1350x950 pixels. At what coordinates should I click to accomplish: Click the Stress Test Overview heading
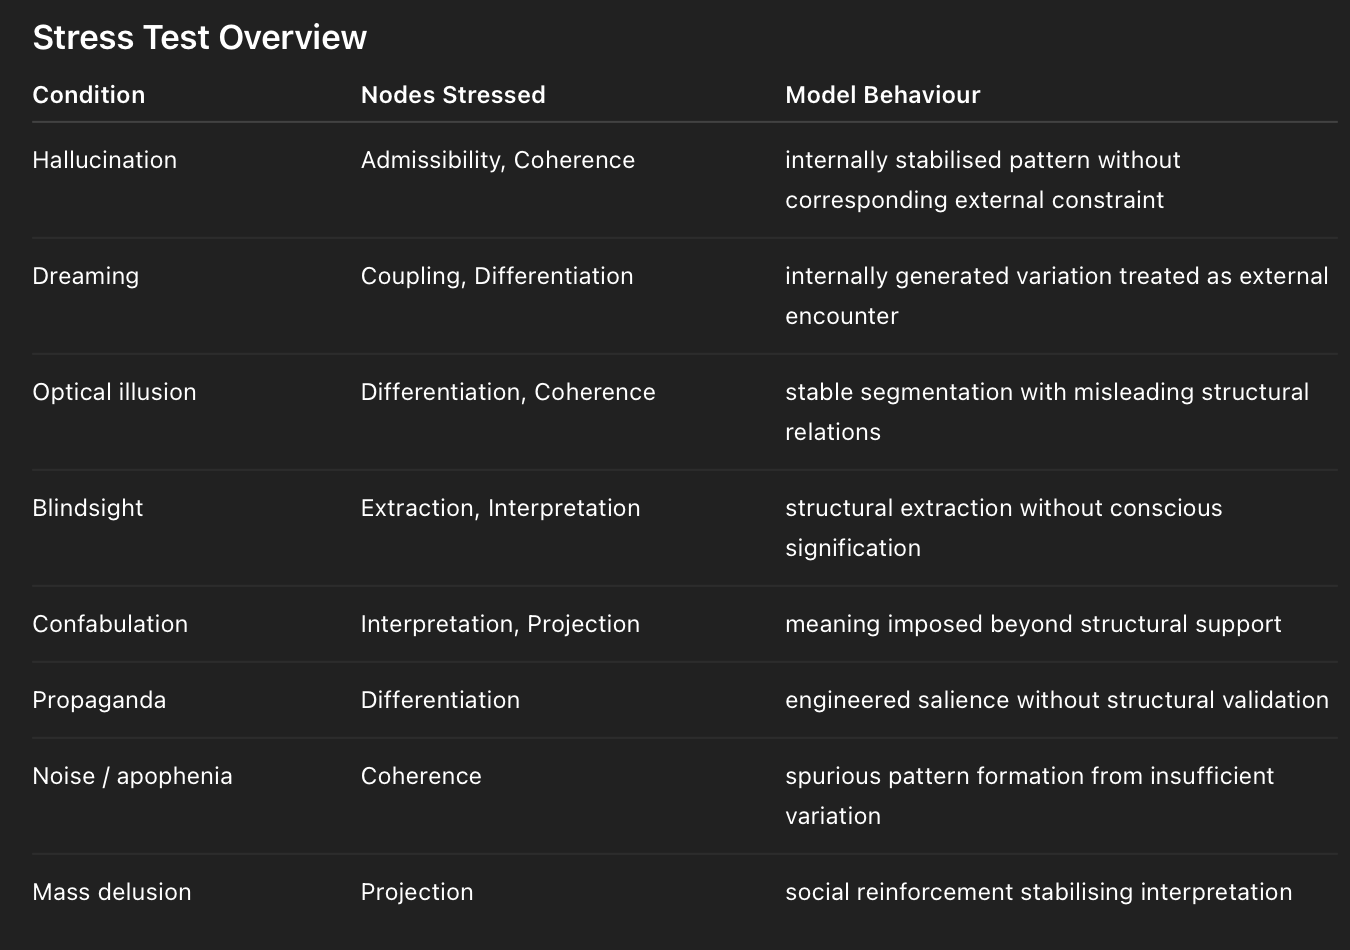pos(199,38)
